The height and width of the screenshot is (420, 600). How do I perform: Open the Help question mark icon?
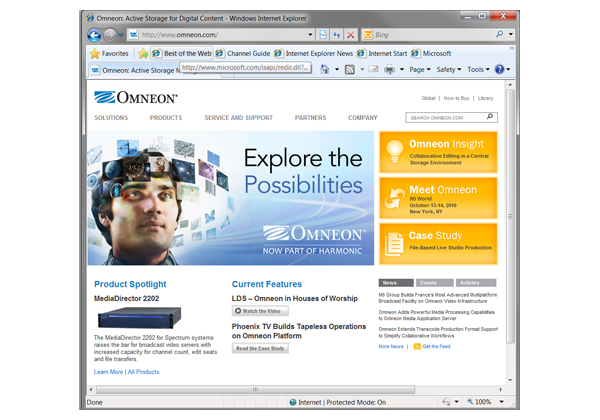(499, 70)
